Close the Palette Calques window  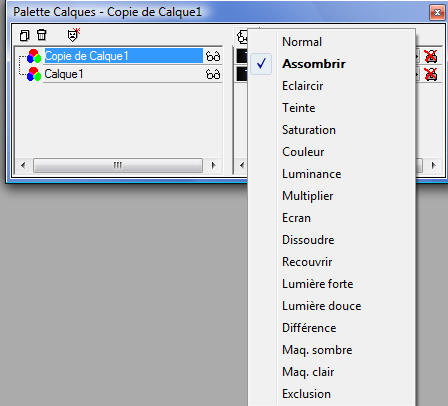coord(437,13)
